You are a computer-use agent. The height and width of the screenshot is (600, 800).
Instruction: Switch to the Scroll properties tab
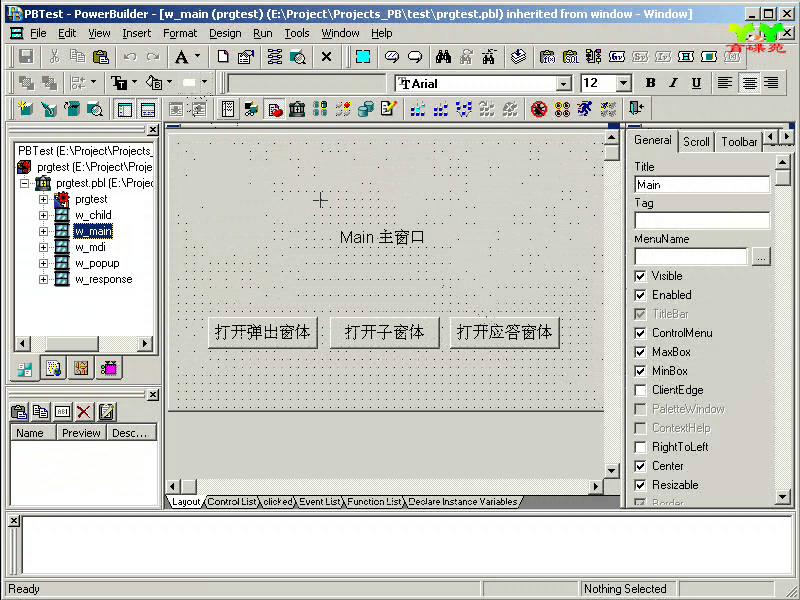696,141
